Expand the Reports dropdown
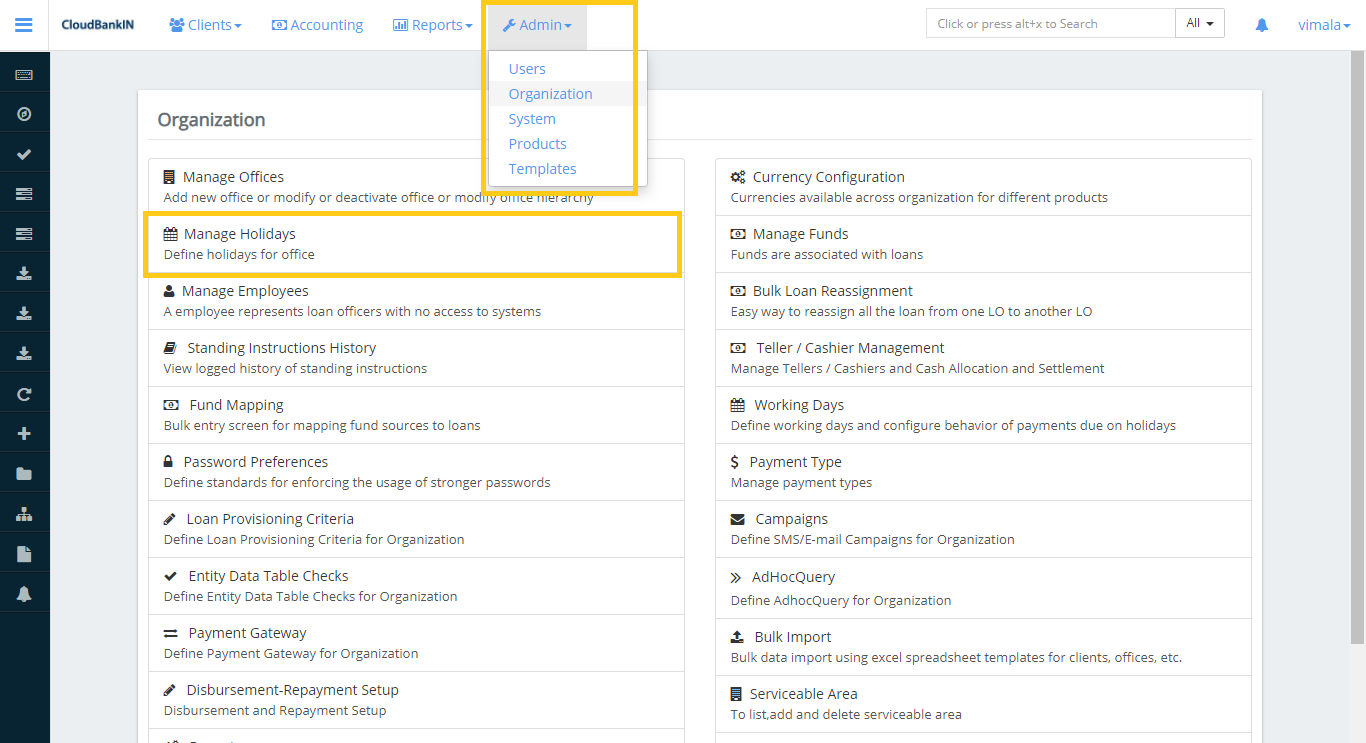Viewport: 1366px width, 743px height. pyautogui.click(x=432, y=25)
